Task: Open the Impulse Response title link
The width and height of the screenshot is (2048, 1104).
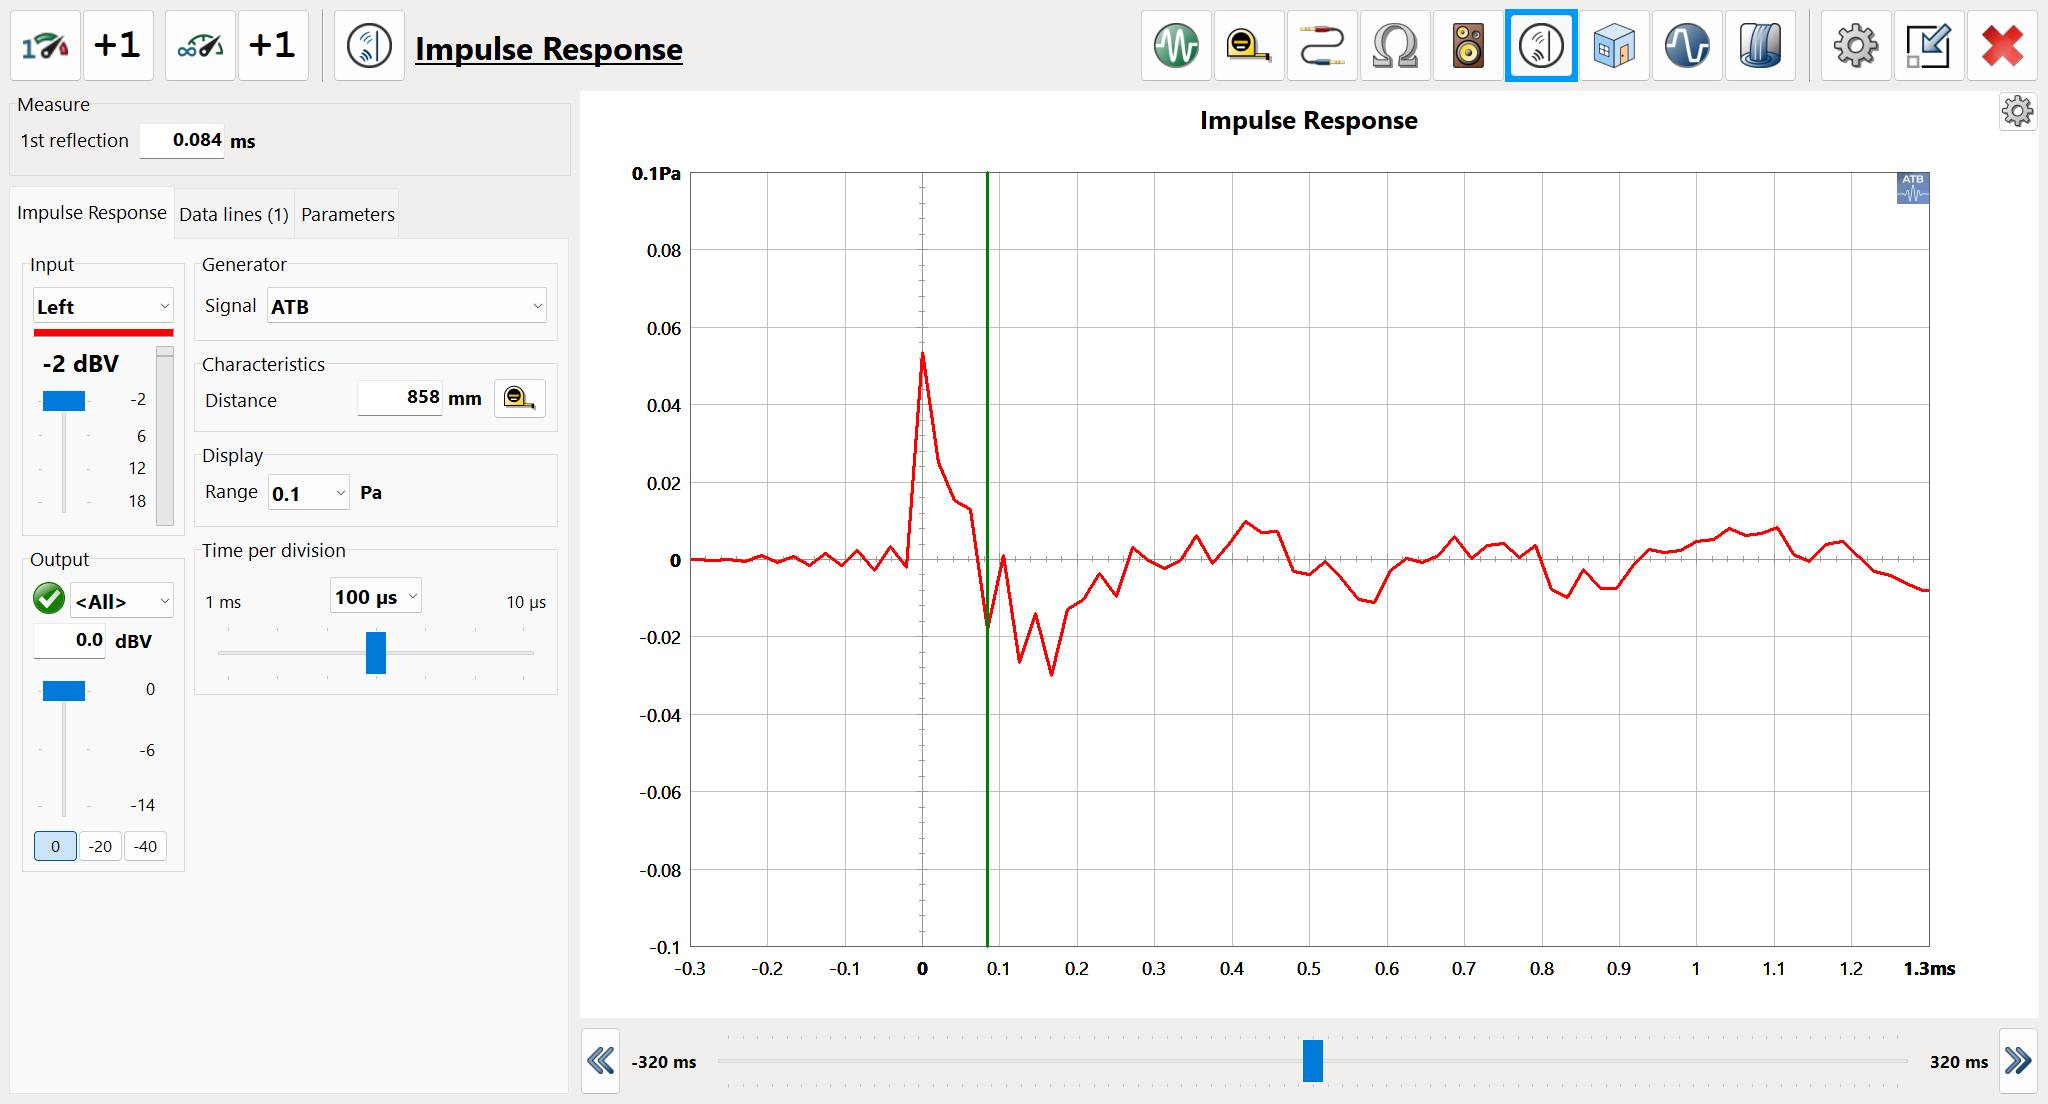Action: [x=549, y=49]
